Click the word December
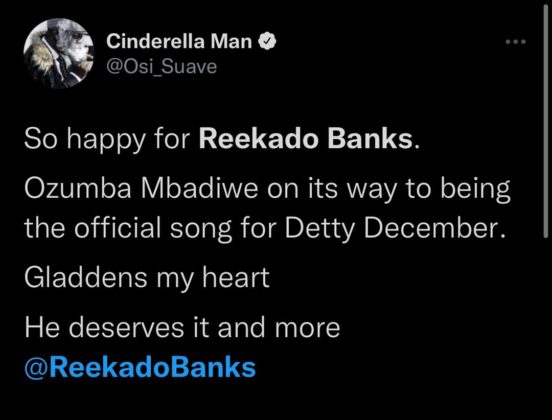The image size is (552, 420). [432, 227]
